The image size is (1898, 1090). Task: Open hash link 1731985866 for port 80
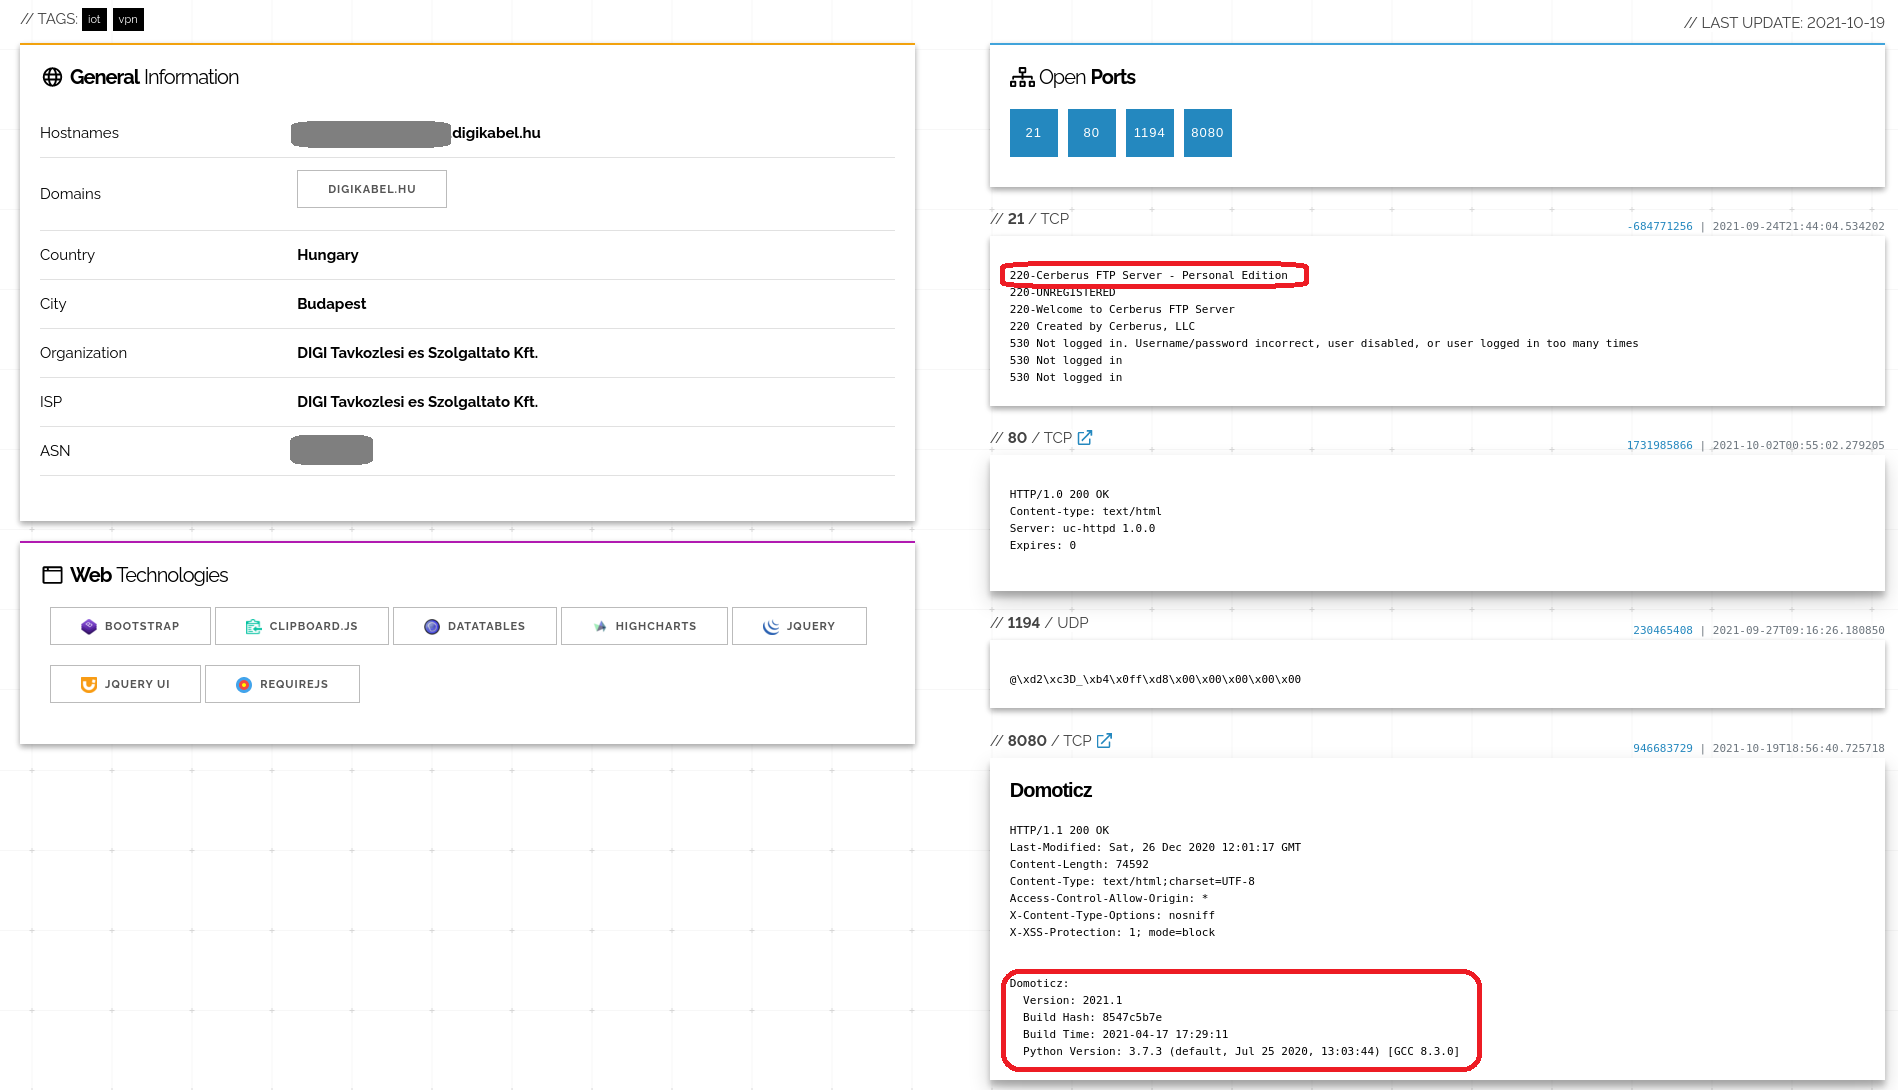click(x=1659, y=445)
